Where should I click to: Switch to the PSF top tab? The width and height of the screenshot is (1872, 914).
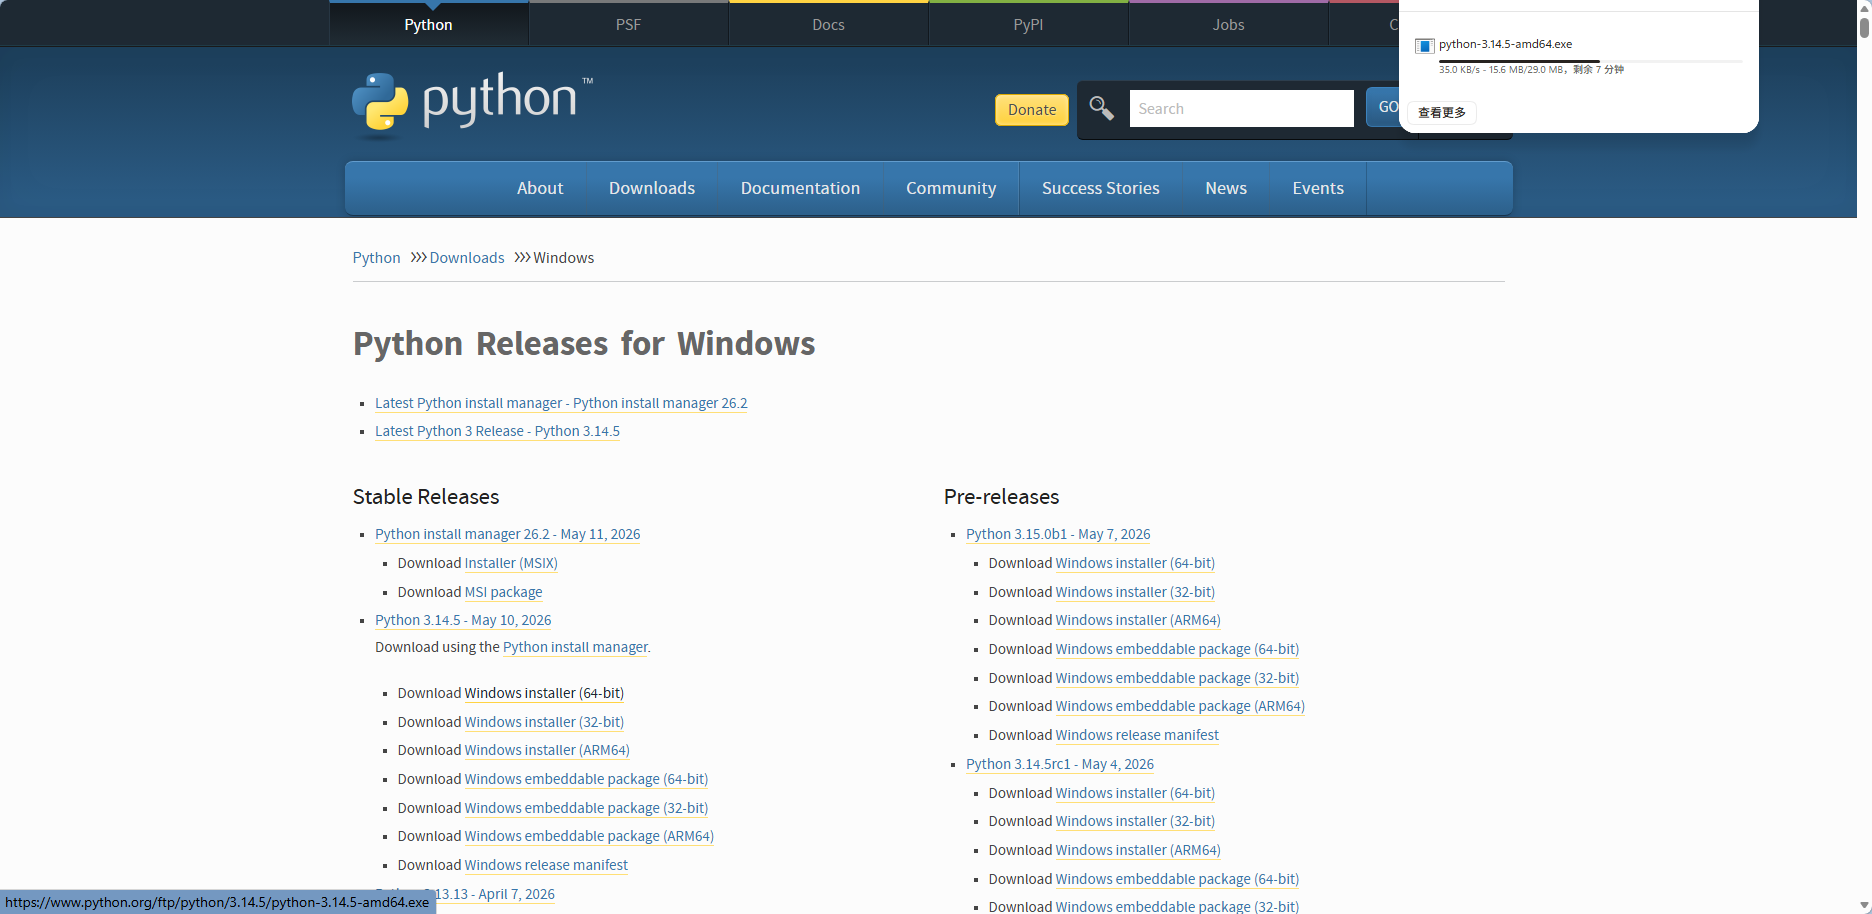[x=628, y=25]
